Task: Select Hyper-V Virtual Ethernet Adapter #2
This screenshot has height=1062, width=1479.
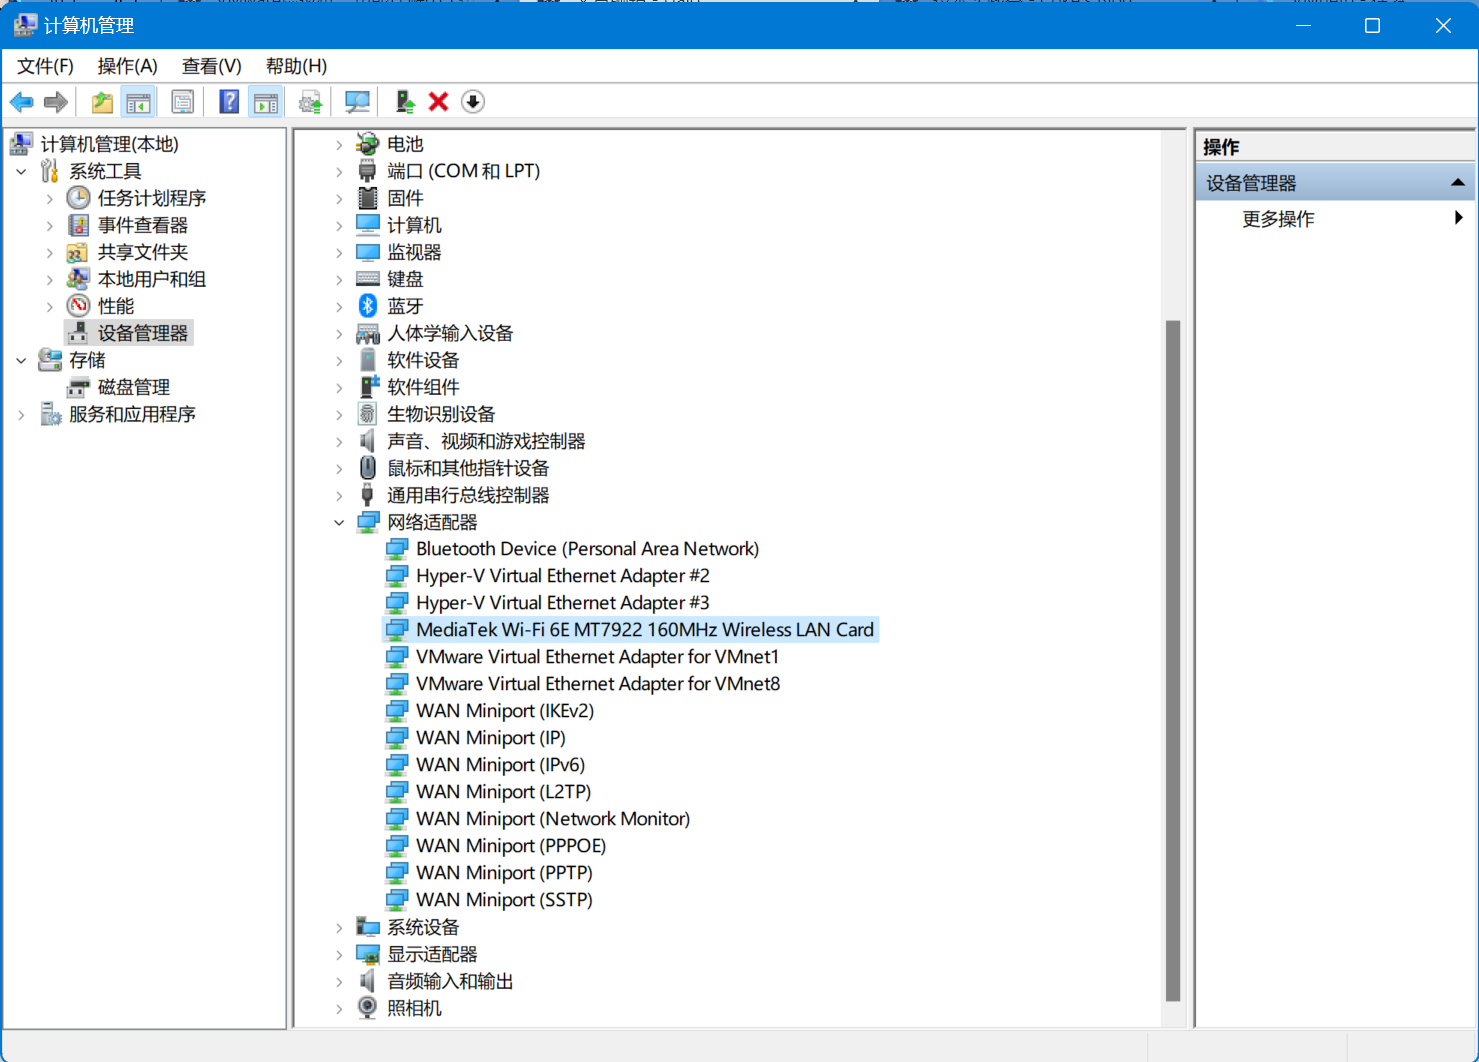Action: click(562, 576)
